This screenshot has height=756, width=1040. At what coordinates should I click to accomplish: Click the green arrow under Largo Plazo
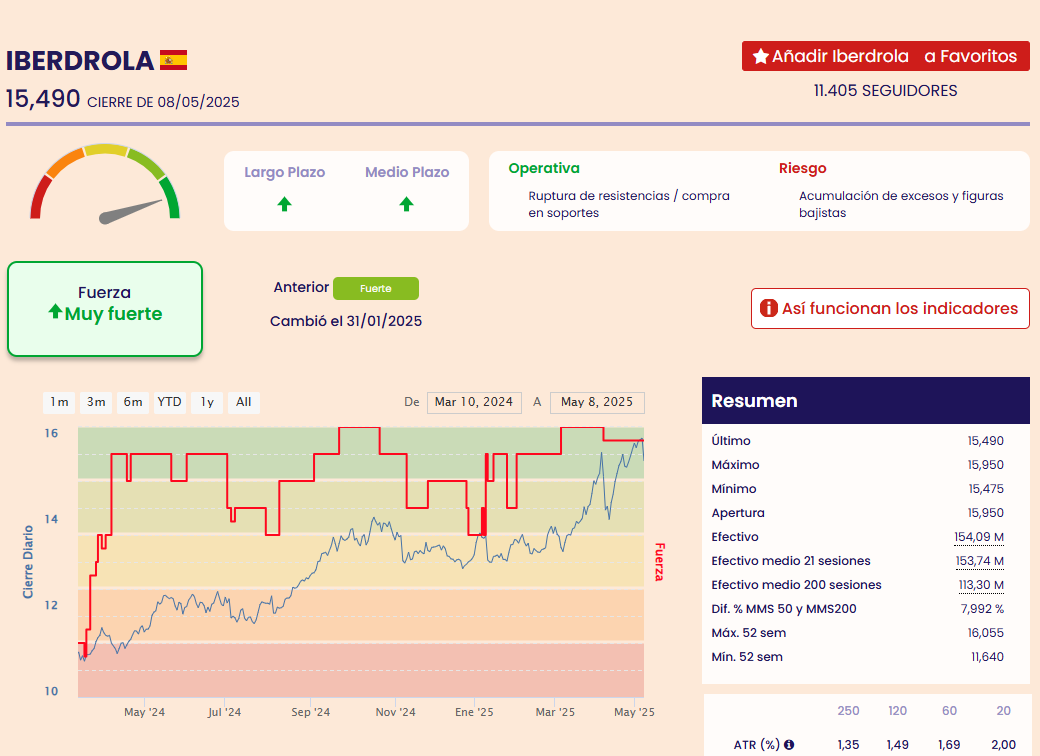[285, 204]
